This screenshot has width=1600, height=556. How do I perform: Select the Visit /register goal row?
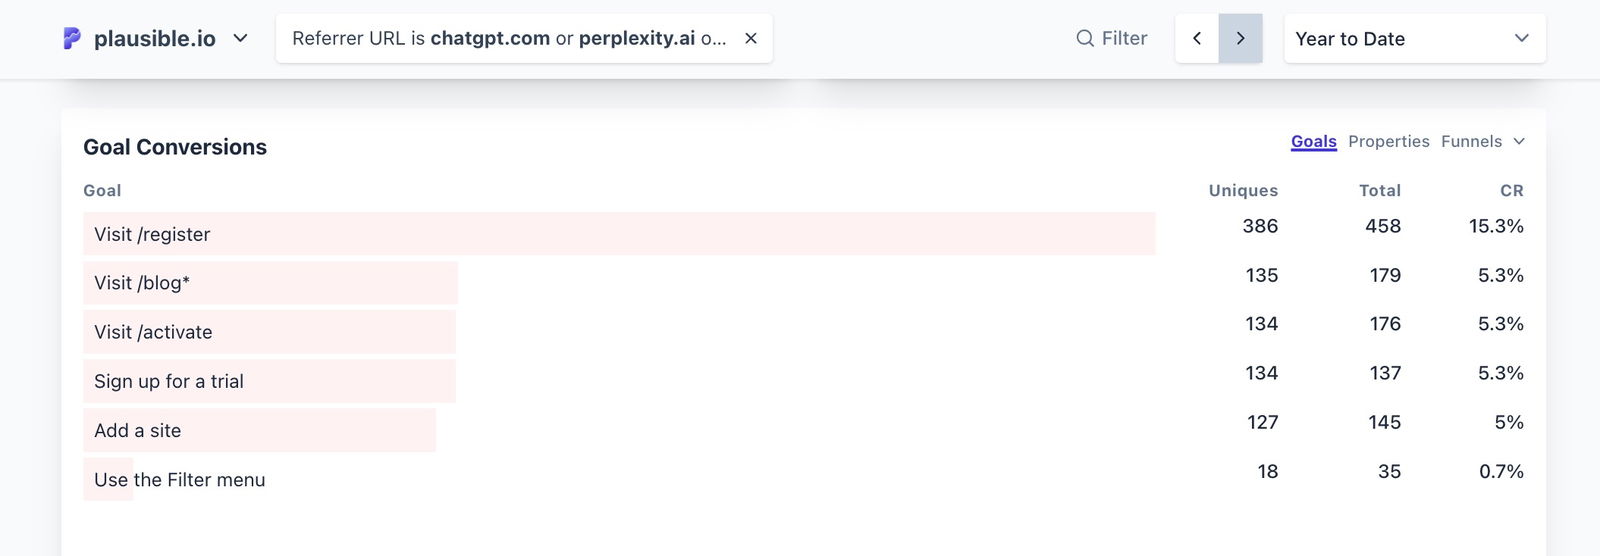pos(152,234)
